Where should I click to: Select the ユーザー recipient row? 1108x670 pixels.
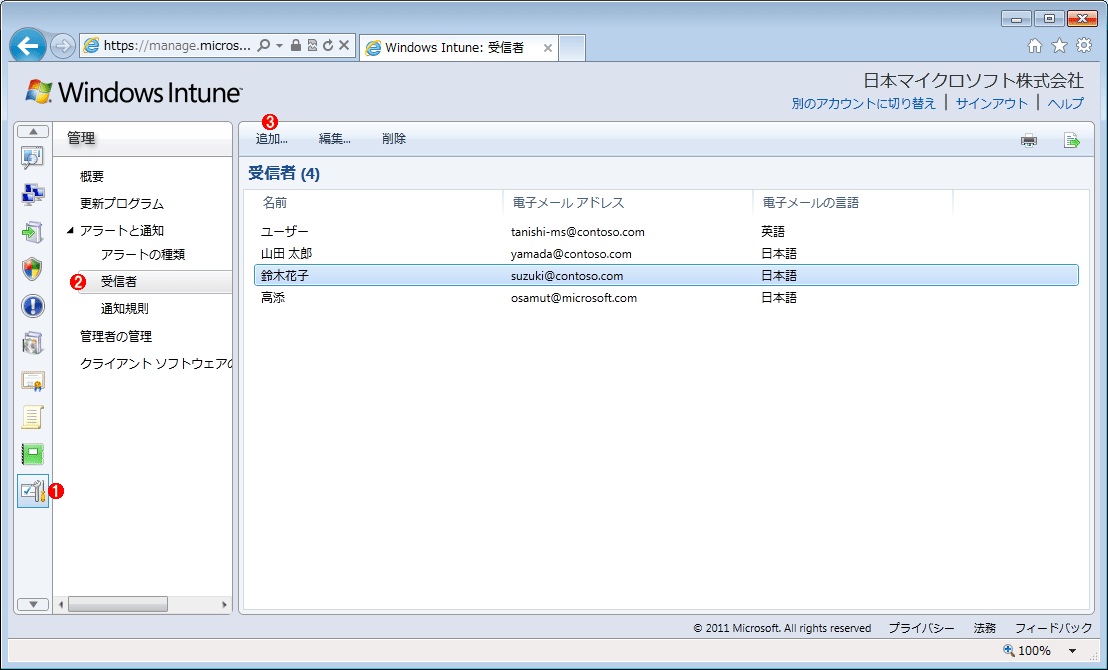[666, 232]
